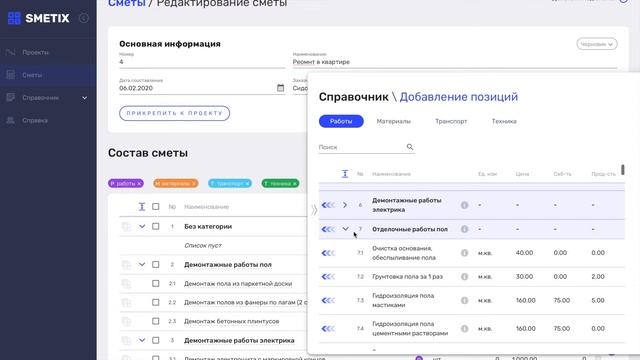640x360 pixels.
Task: Add Гидроизоляция пола мастиками to estimate
Action: (328, 300)
